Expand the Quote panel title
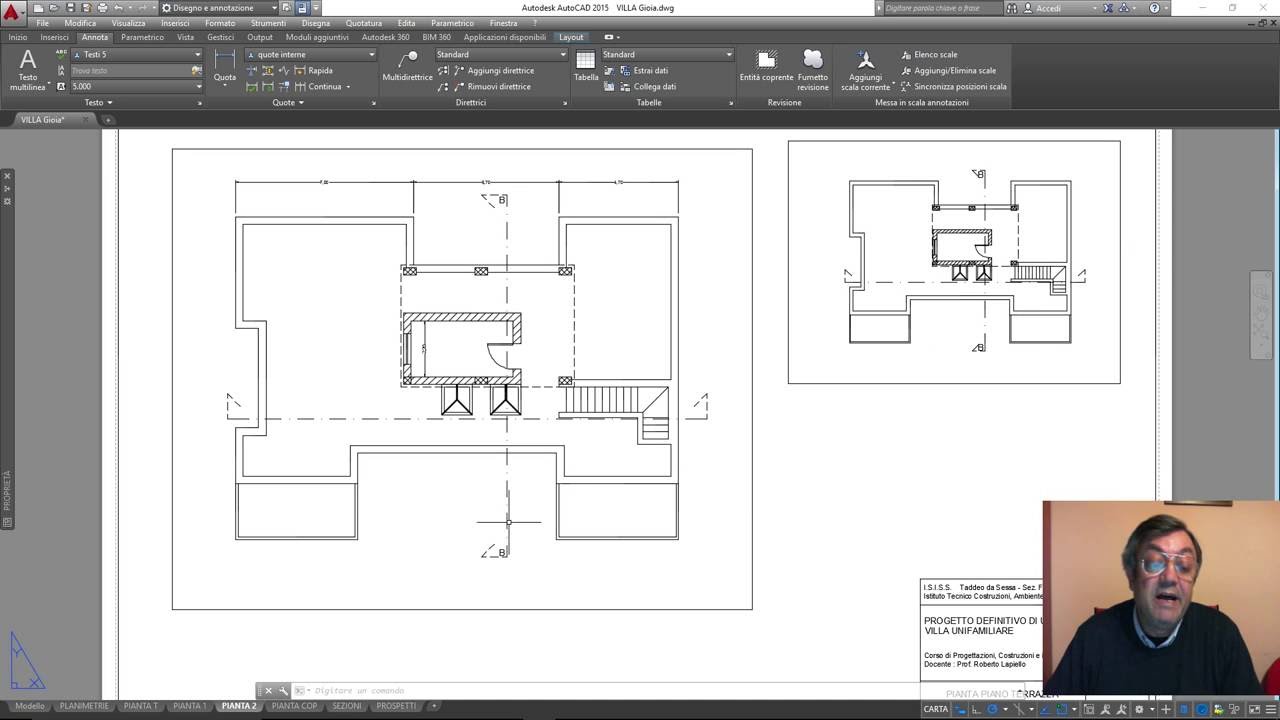This screenshot has width=1280, height=720. tap(288, 102)
